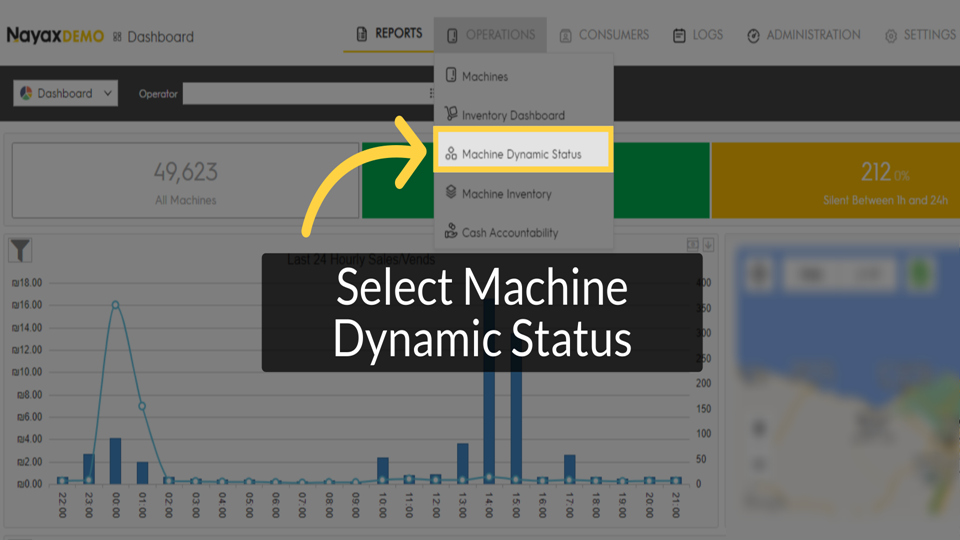Click the 10:00 sales bar
Image resolution: width=960 pixels, height=540 pixels.
[x=383, y=470]
